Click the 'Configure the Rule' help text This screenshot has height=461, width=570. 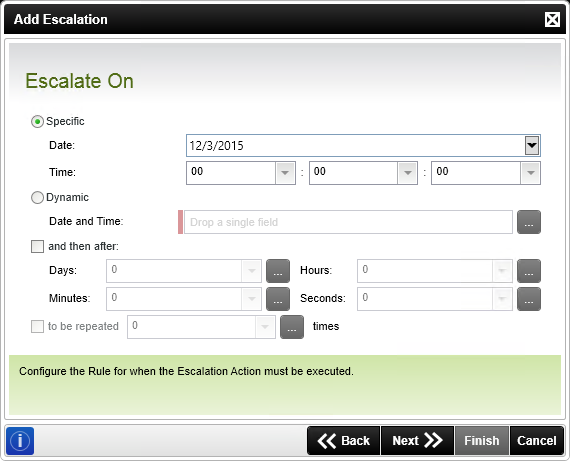[x=186, y=371]
